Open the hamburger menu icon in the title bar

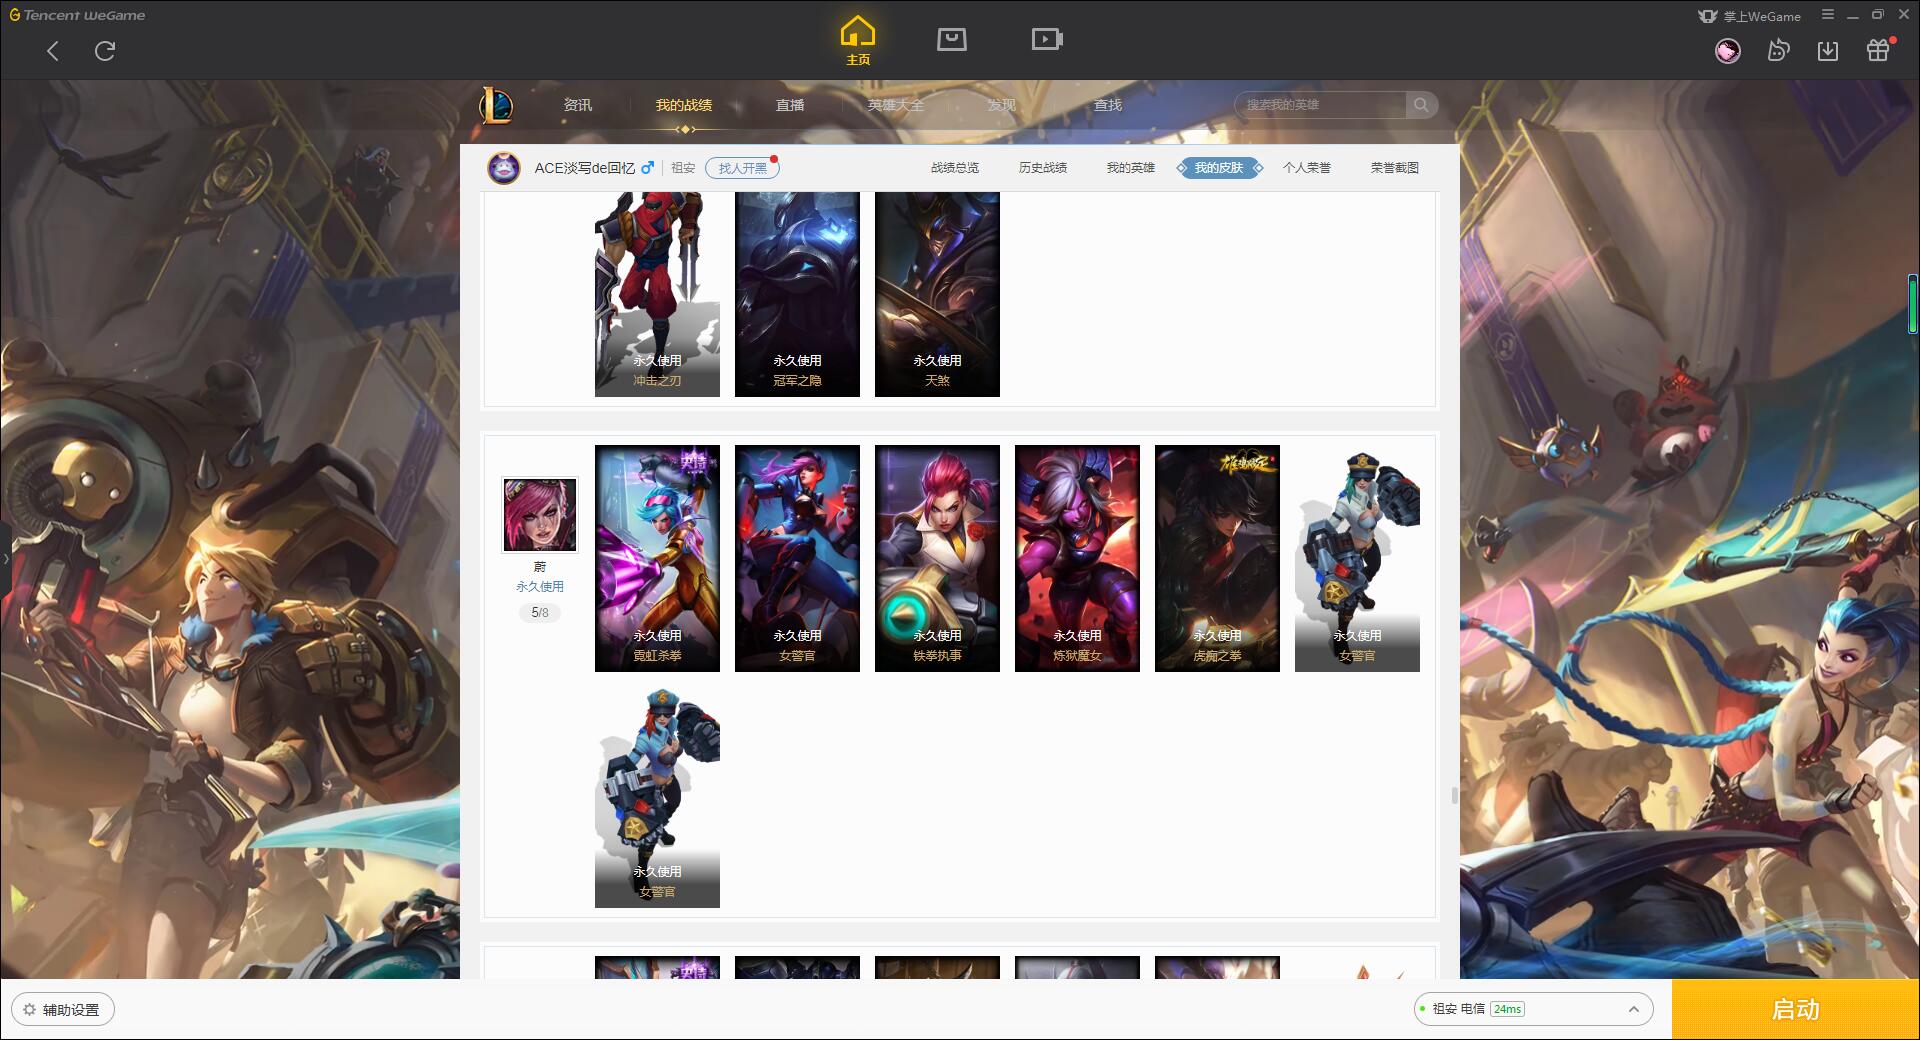1828,15
